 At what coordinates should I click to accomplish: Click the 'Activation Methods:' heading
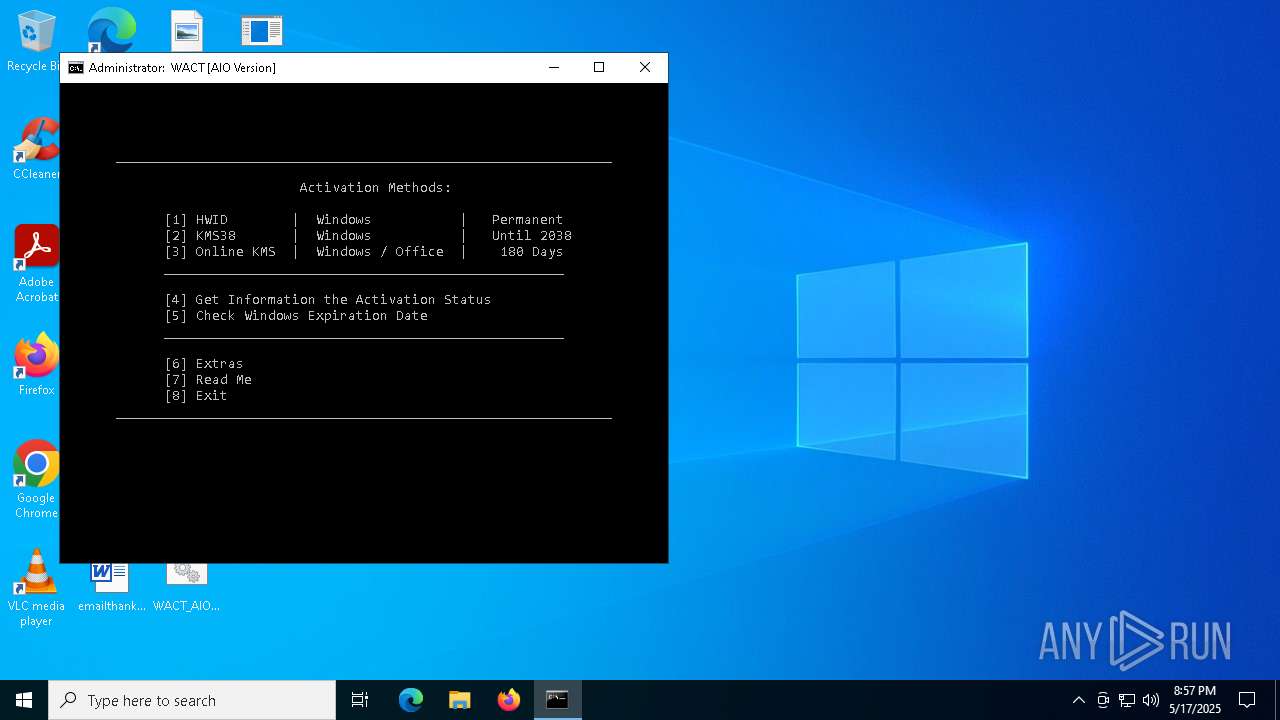375,188
